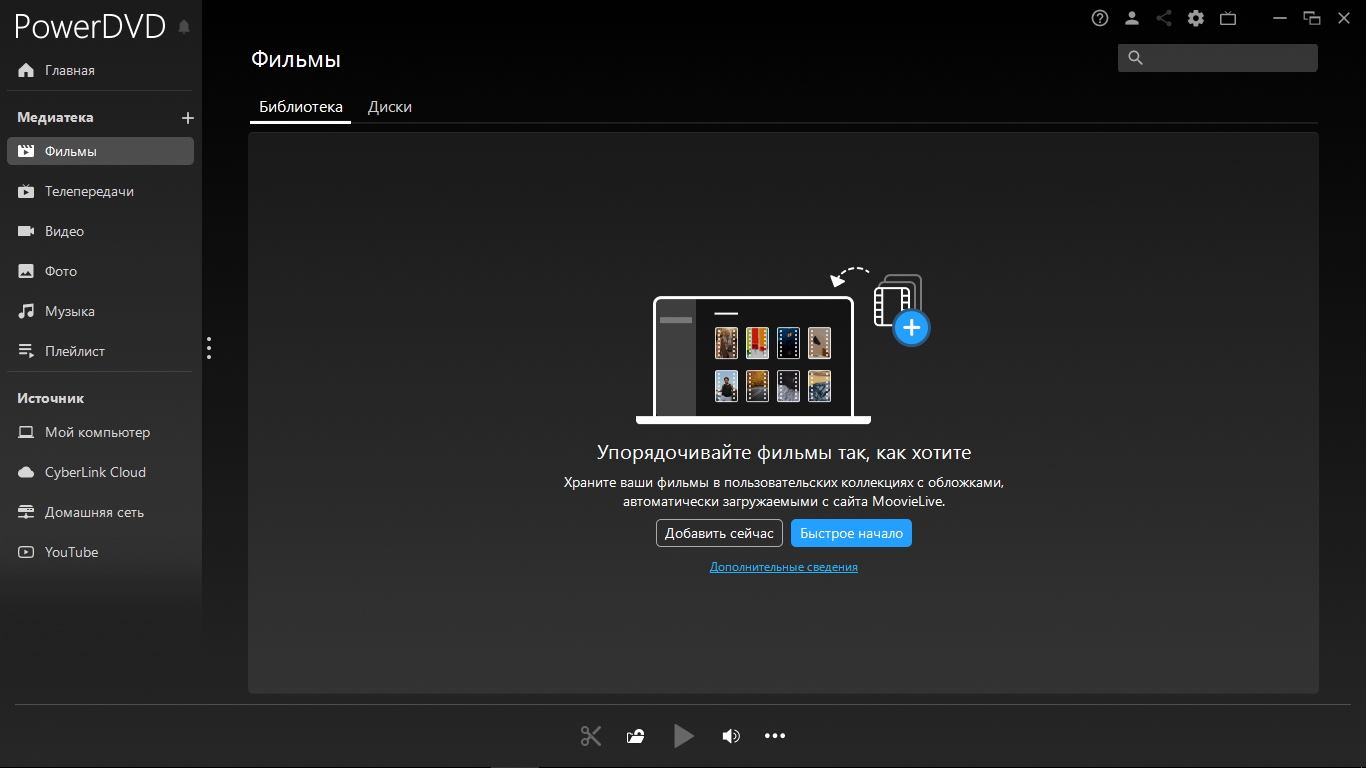Minimize the PowerDVD window
Viewport: 1366px width, 768px height.
pos(1280,18)
